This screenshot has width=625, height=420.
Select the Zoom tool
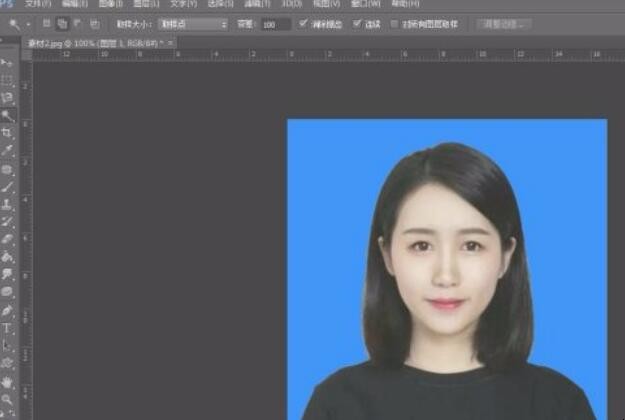pos(7,400)
